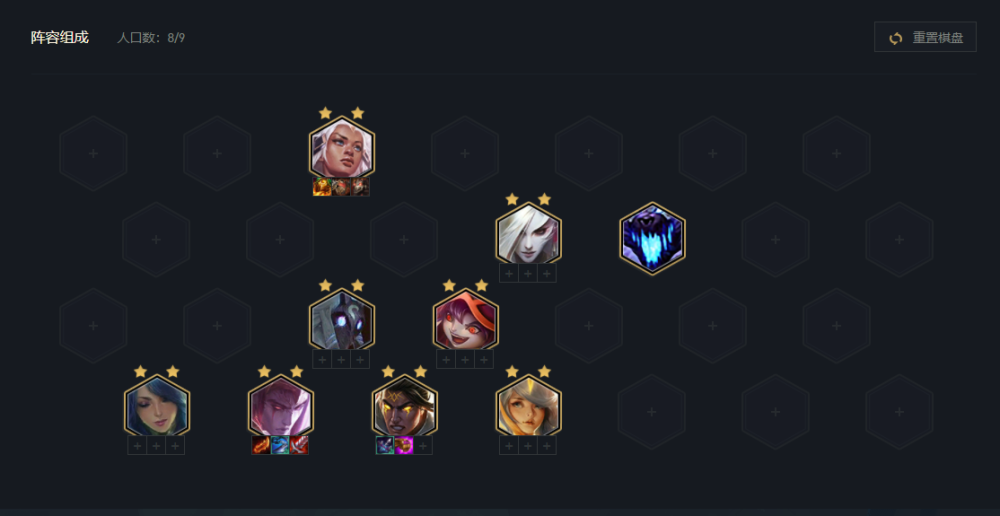Select the pink-skinned champion with red eyes
This screenshot has height=516, width=1000.
tap(281, 408)
